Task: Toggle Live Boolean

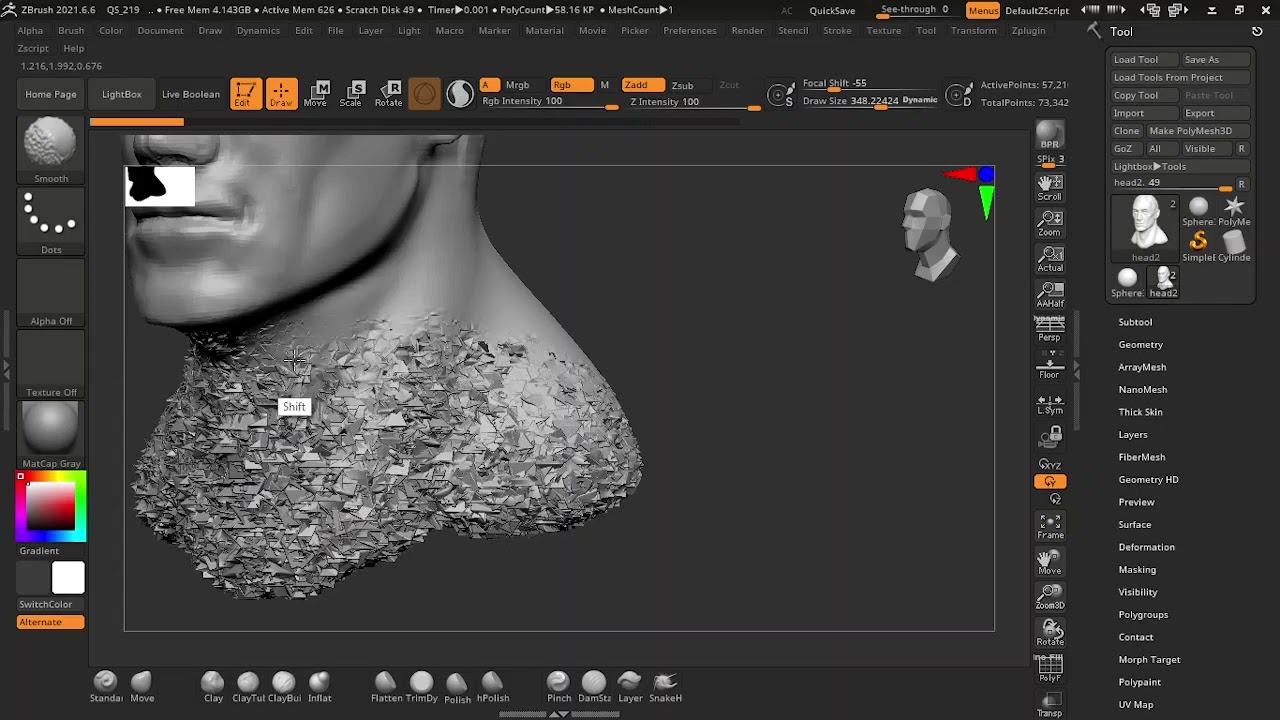Action: click(190, 94)
